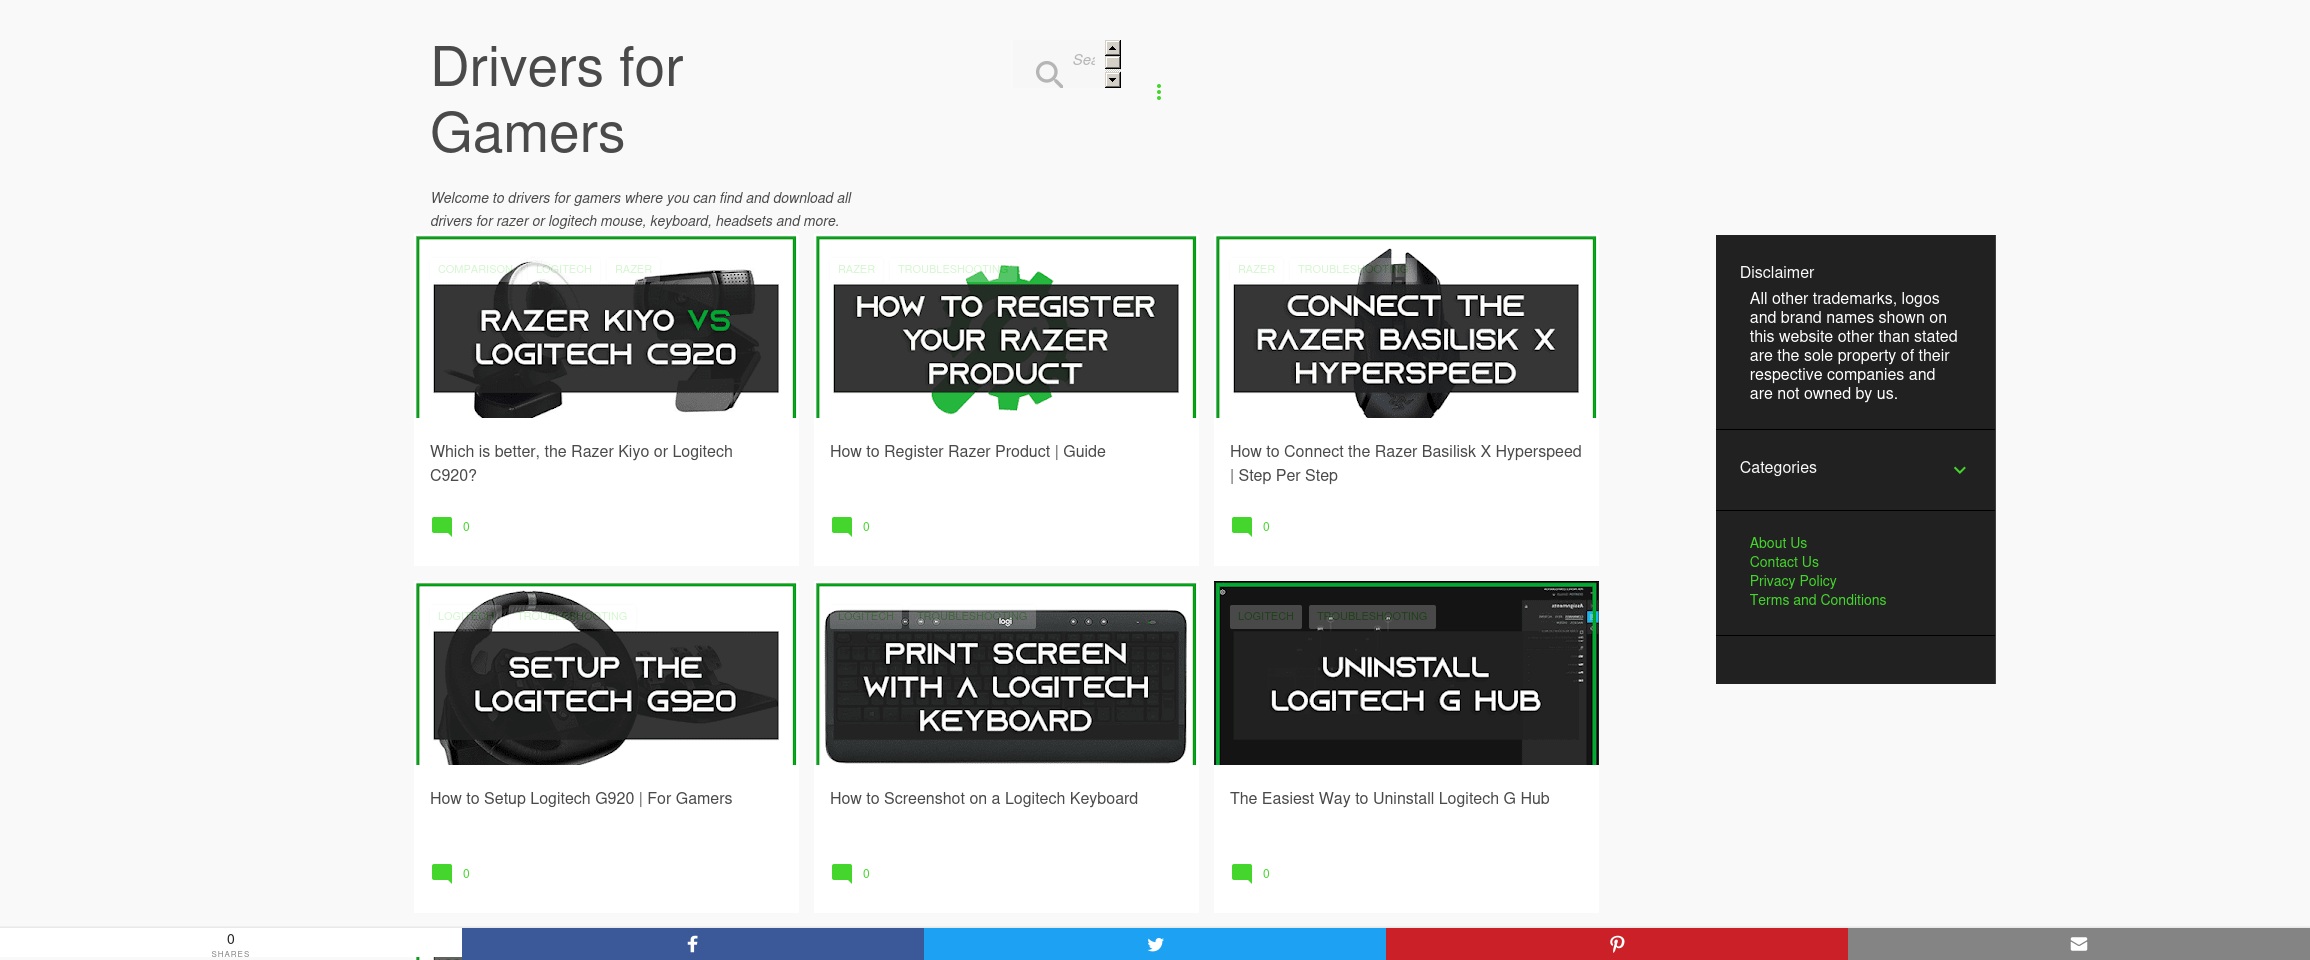Open the Terms and Conditions page
This screenshot has height=960, width=2310.
pos(1818,600)
